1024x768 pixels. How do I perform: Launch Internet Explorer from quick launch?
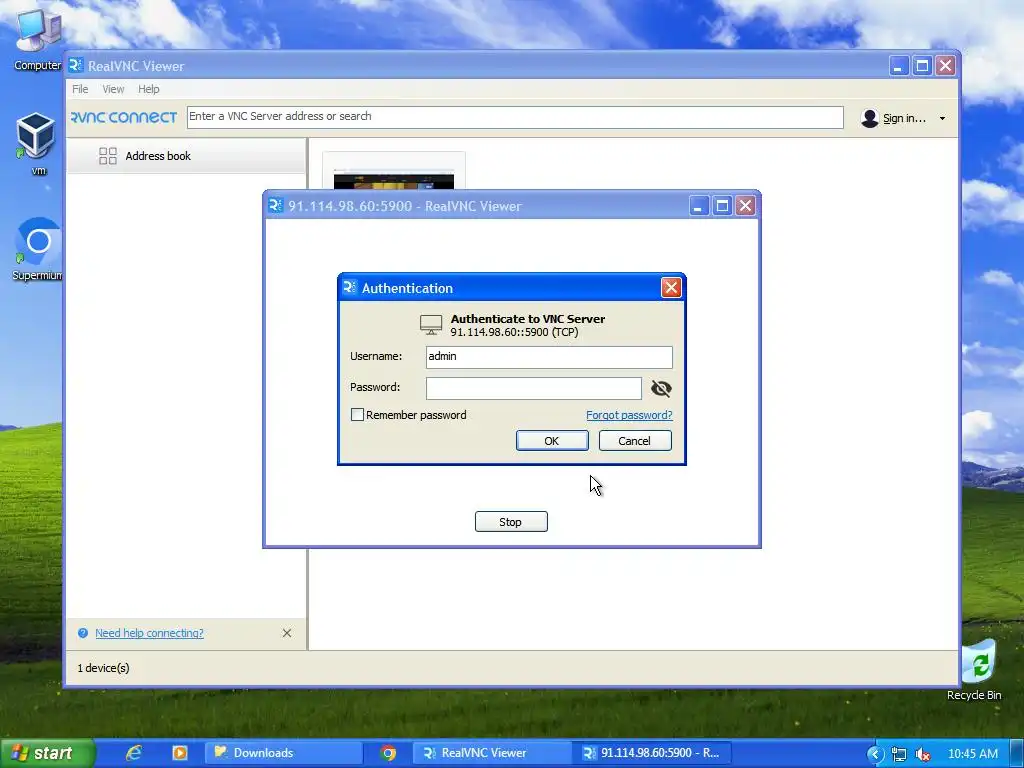tap(134, 753)
